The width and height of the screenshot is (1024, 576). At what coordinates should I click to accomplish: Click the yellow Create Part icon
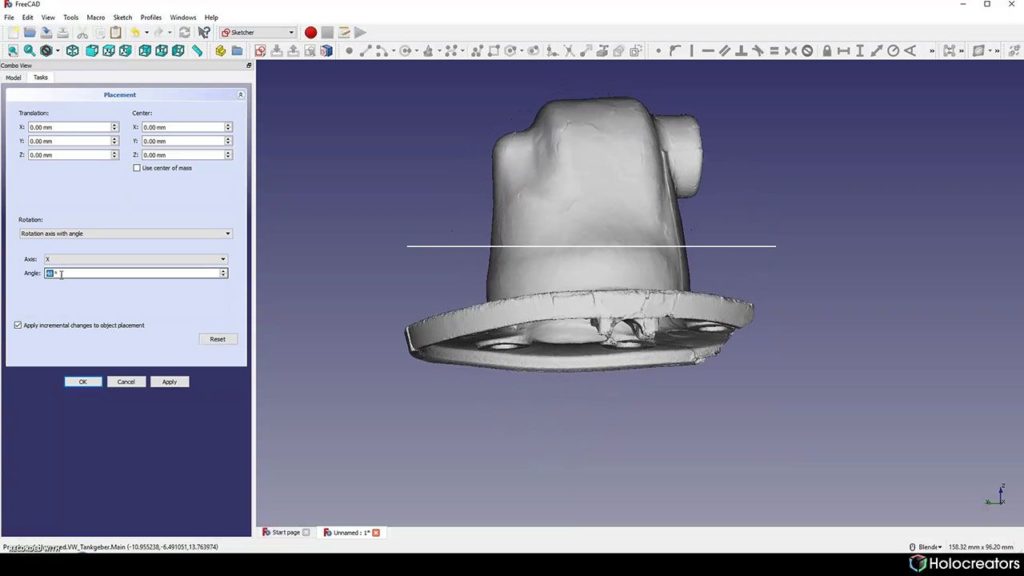click(x=221, y=51)
